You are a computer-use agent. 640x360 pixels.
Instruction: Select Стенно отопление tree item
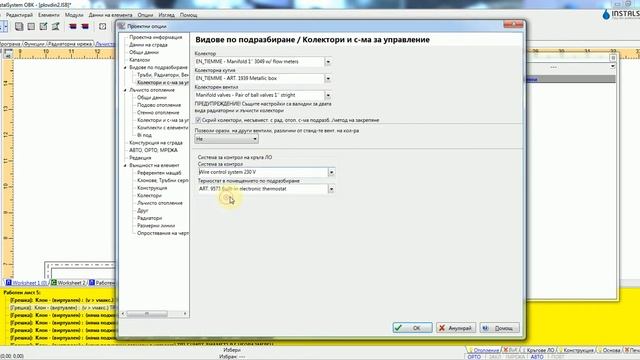tap(158, 112)
